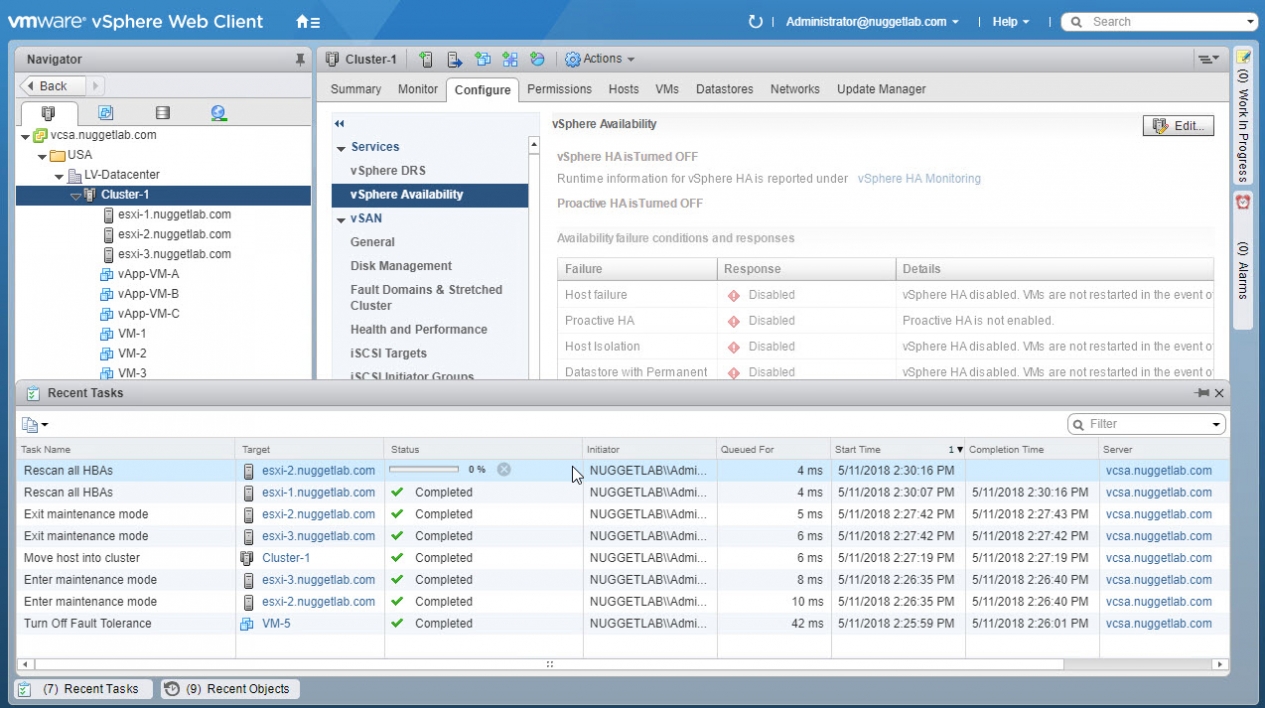
Task: Click the Add Host toolbar icon
Action: (427, 60)
